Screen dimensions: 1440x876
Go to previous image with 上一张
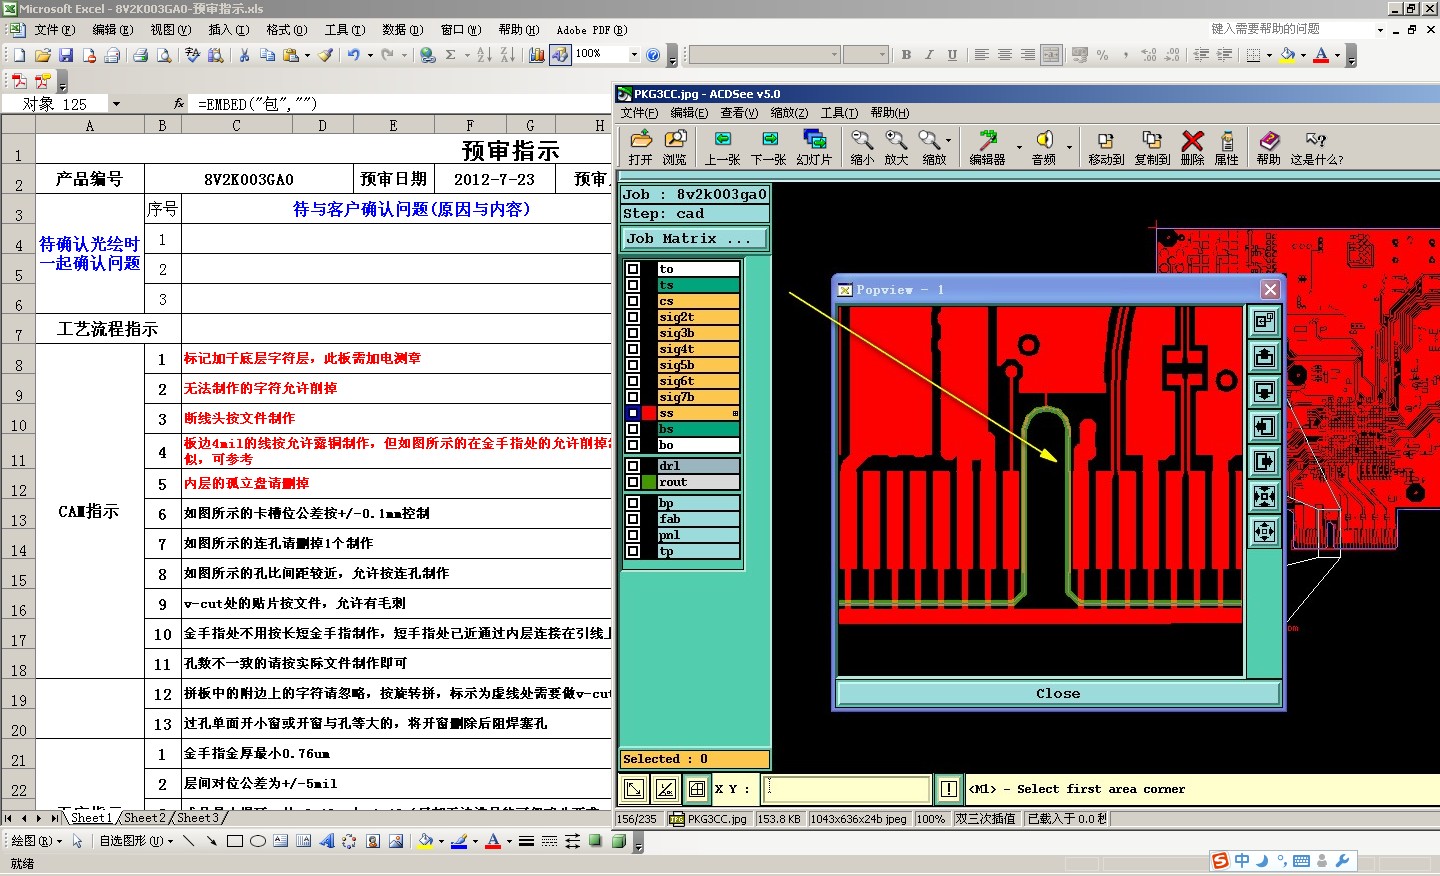pyautogui.click(x=723, y=147)
